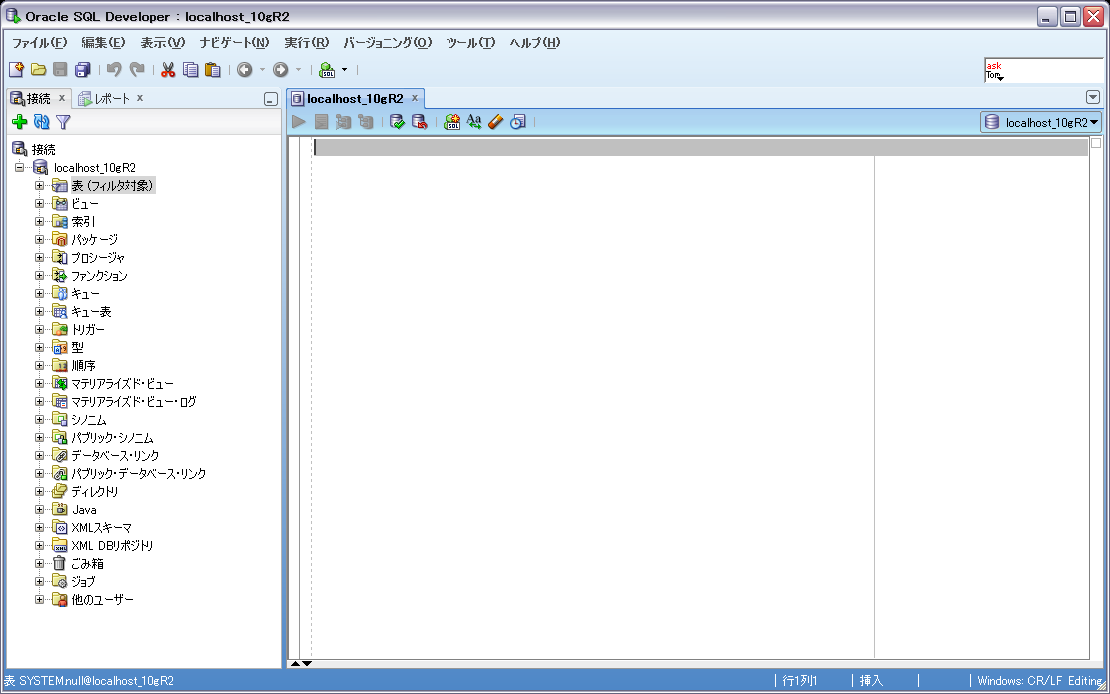Change case with the Aa icon
Screen dimensions: 1110x694
tap(474, 122)
